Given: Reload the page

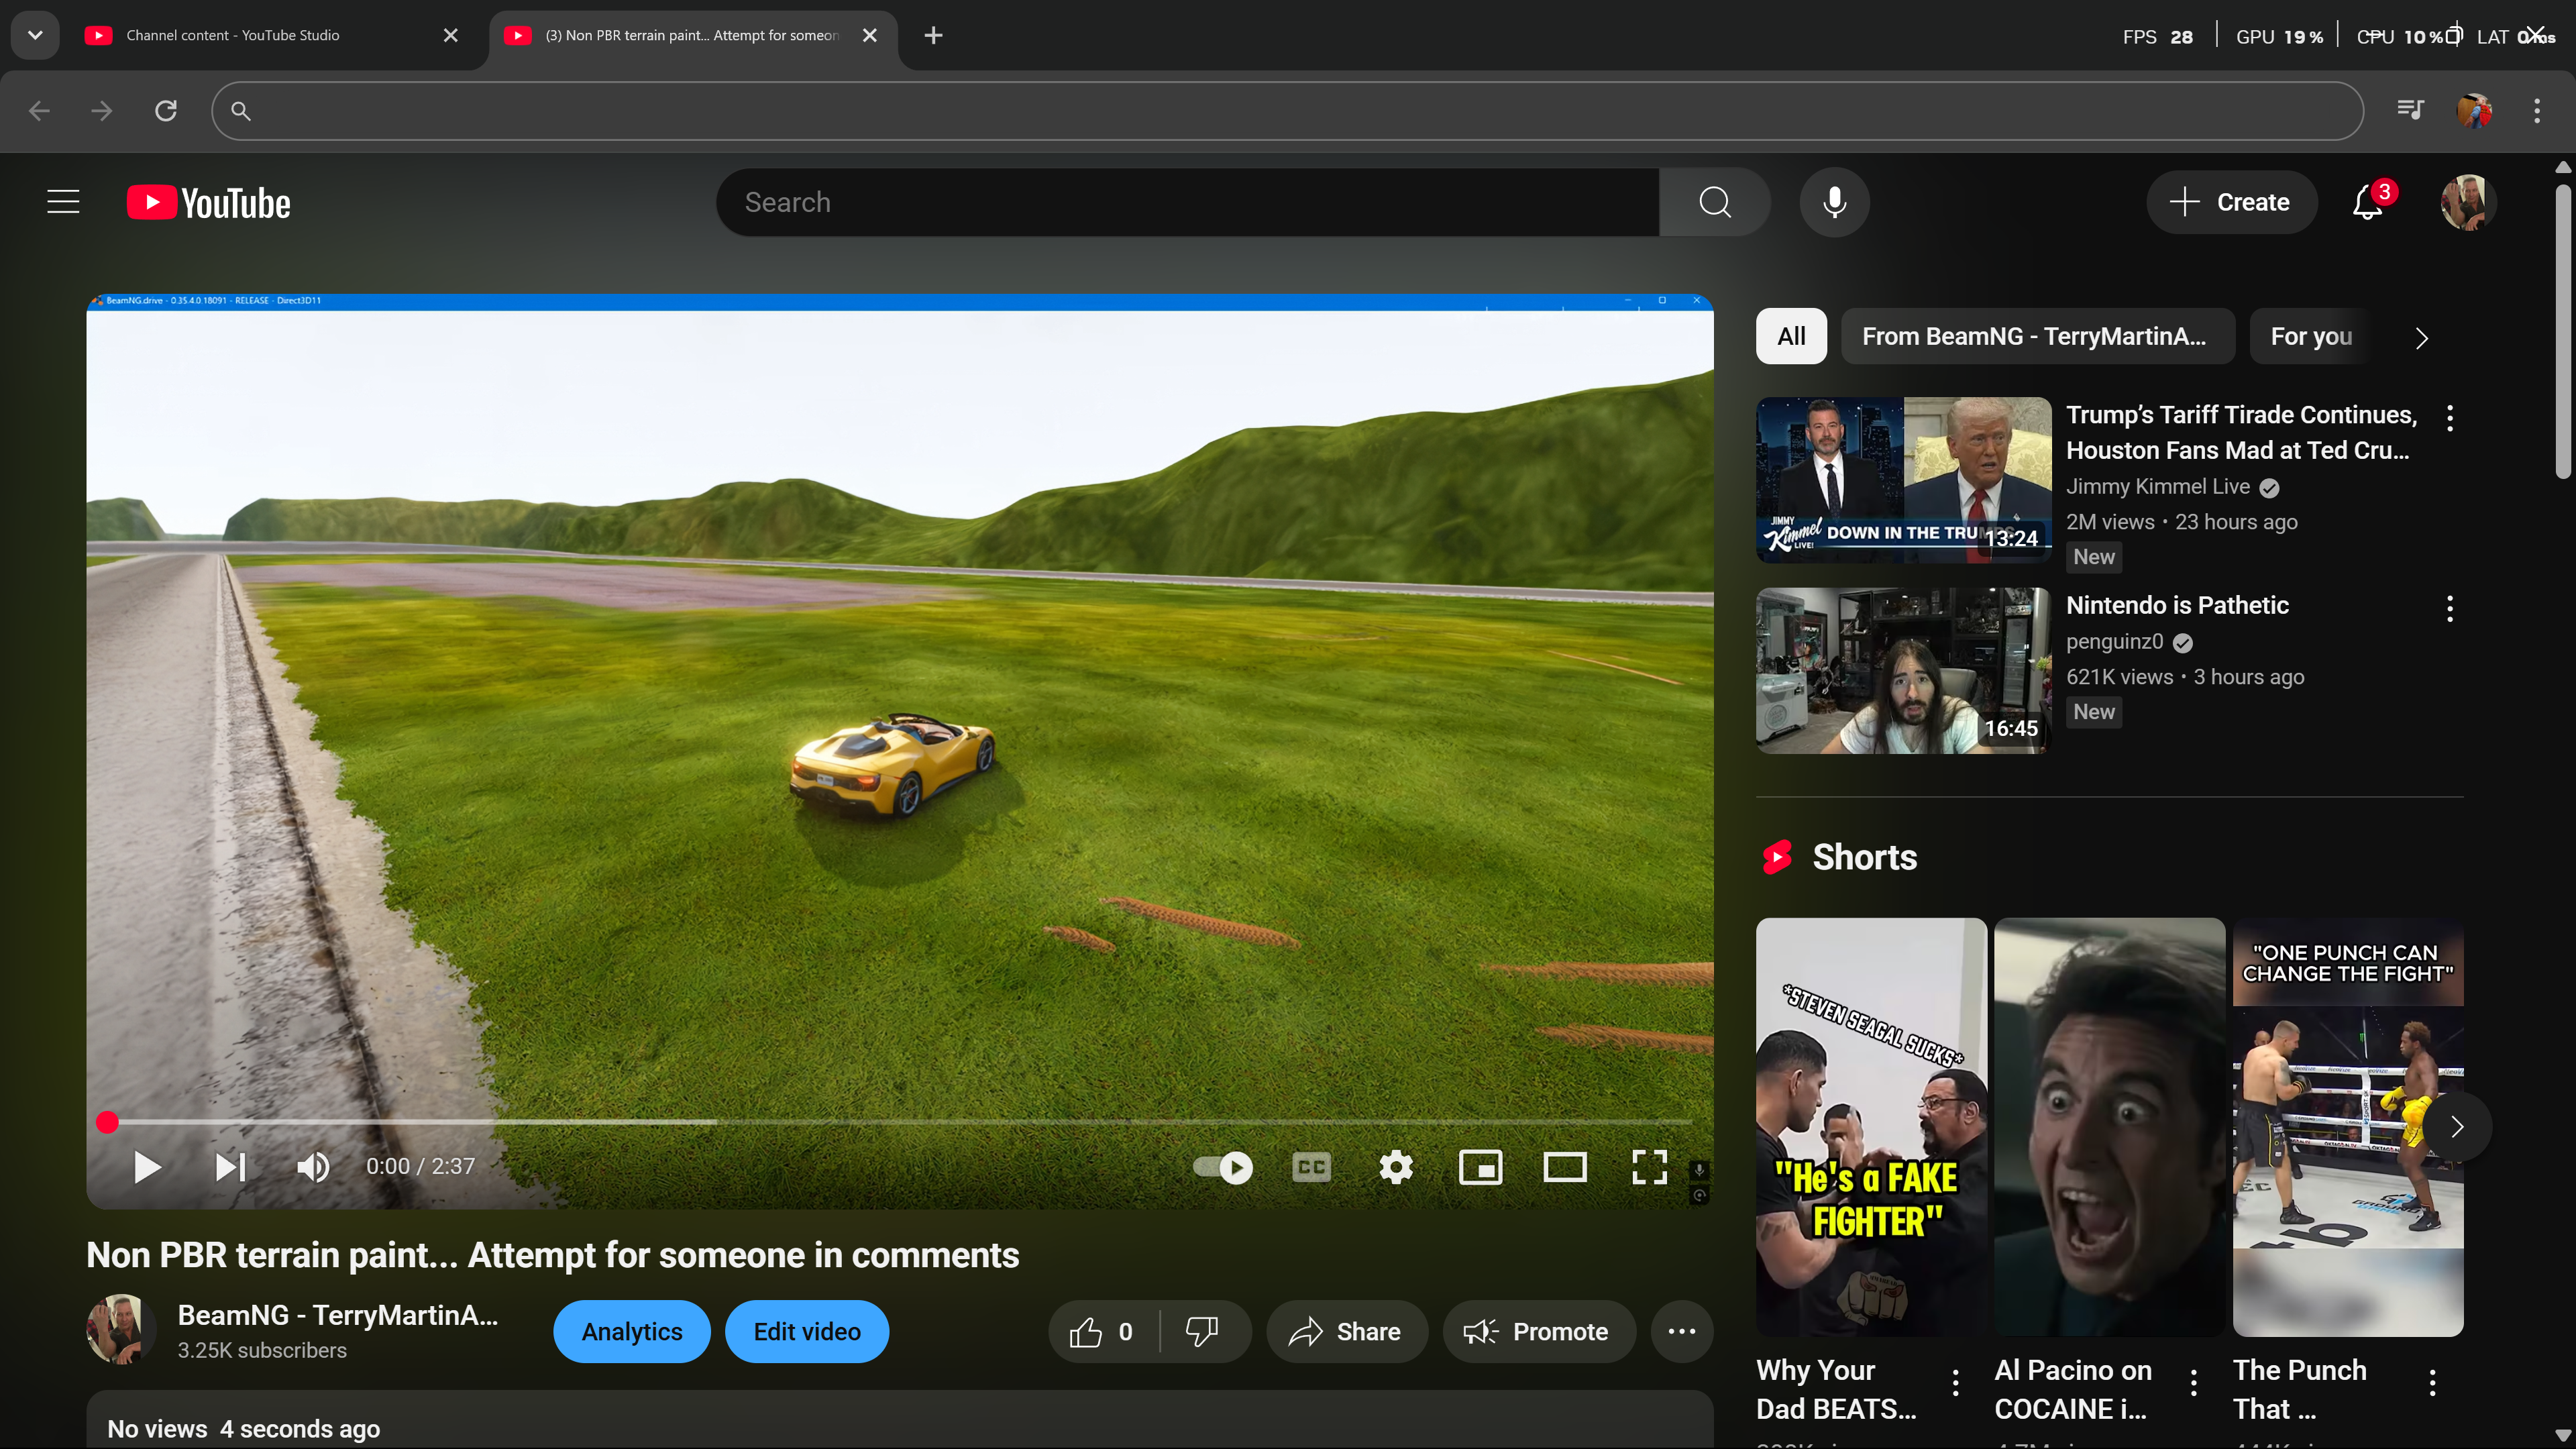Looking at the screenshot, I should (166, 110).
